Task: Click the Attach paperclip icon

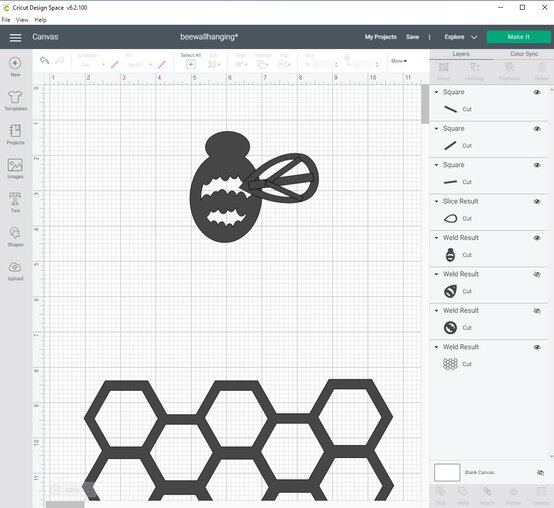Action: 487,491
